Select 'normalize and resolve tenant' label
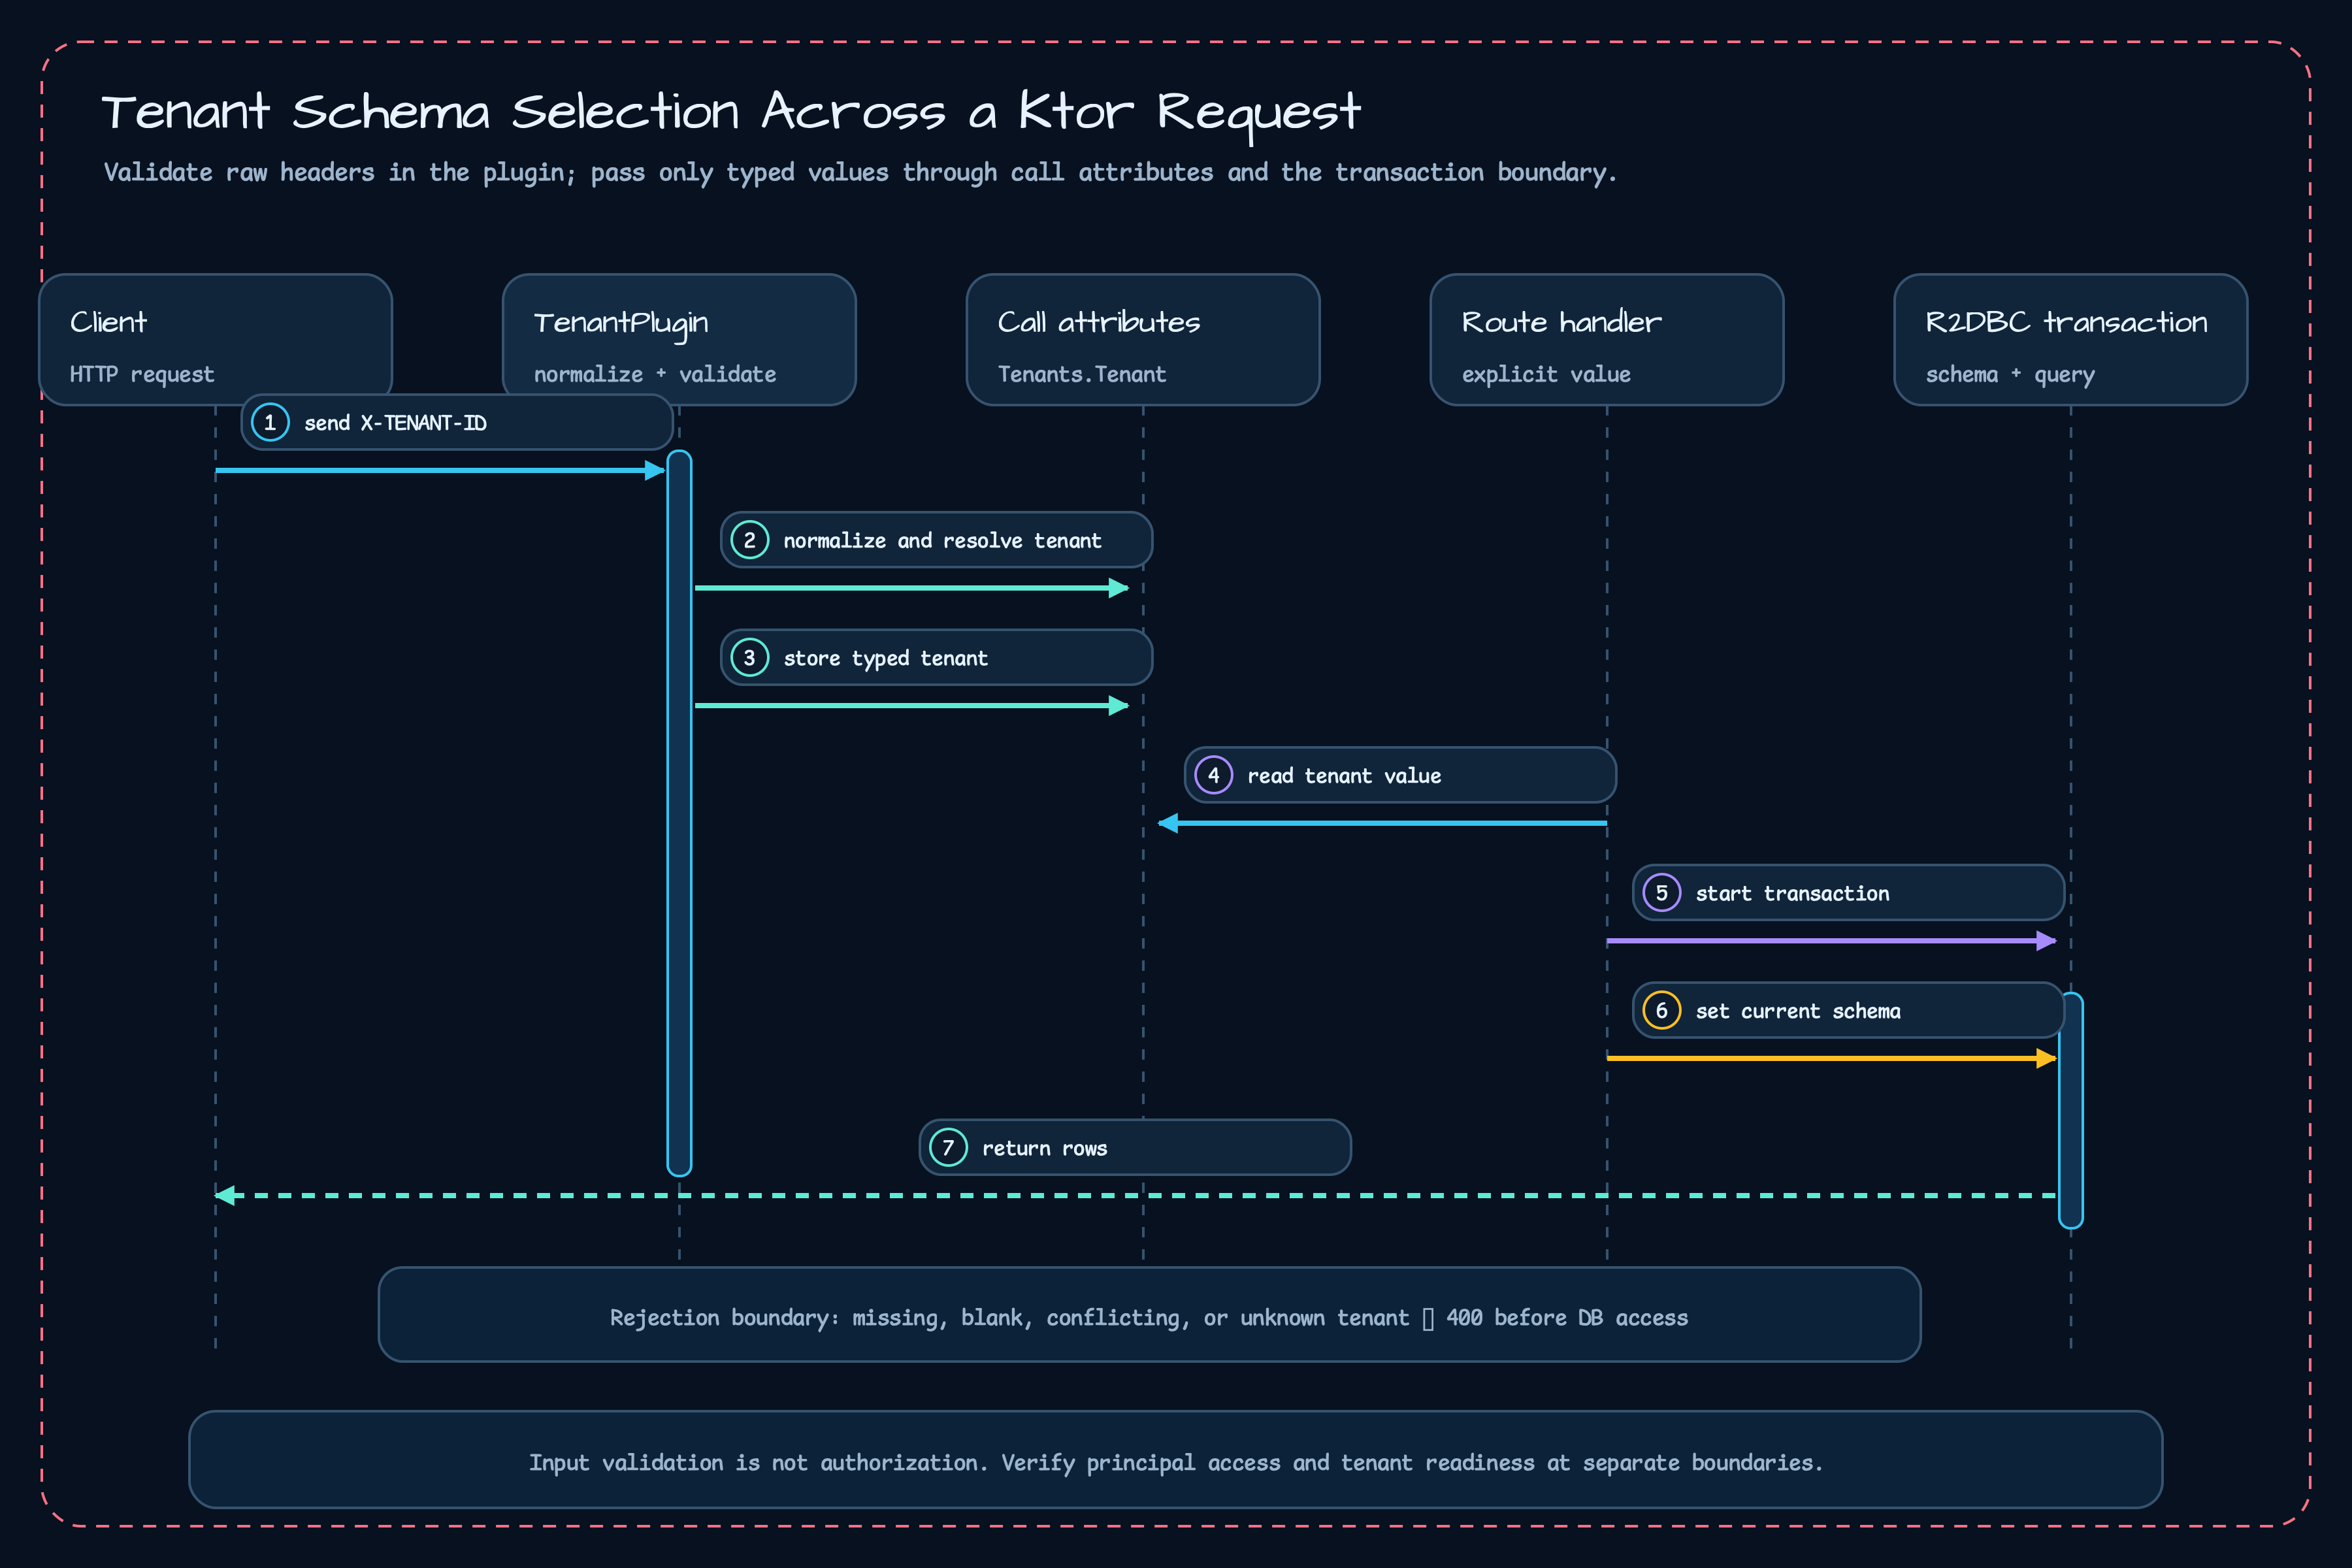The image size is (2352, 1568). (942, 541)
